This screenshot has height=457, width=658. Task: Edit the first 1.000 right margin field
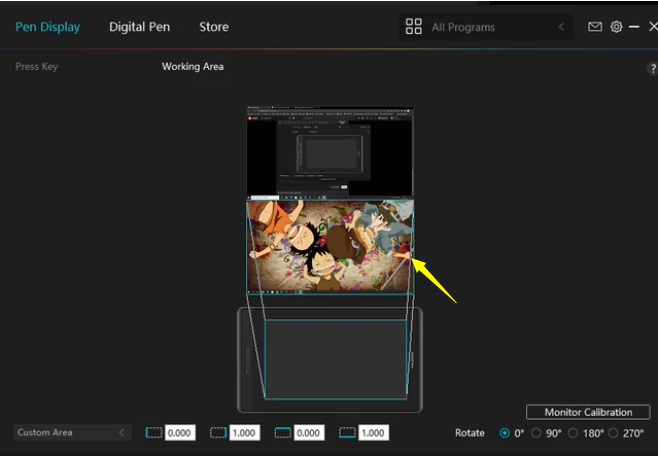point(245,433)
